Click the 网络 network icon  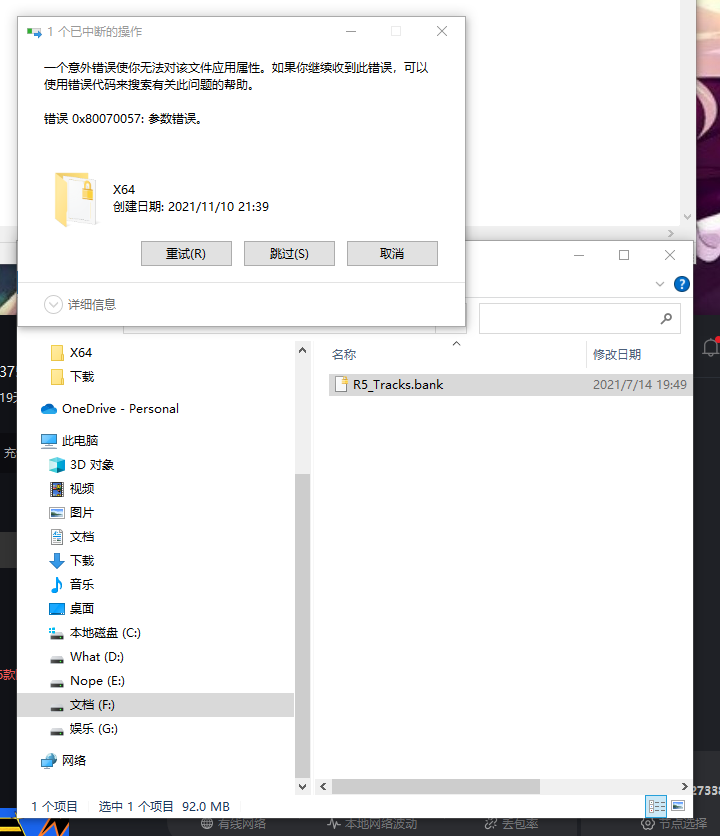point(49,761)
